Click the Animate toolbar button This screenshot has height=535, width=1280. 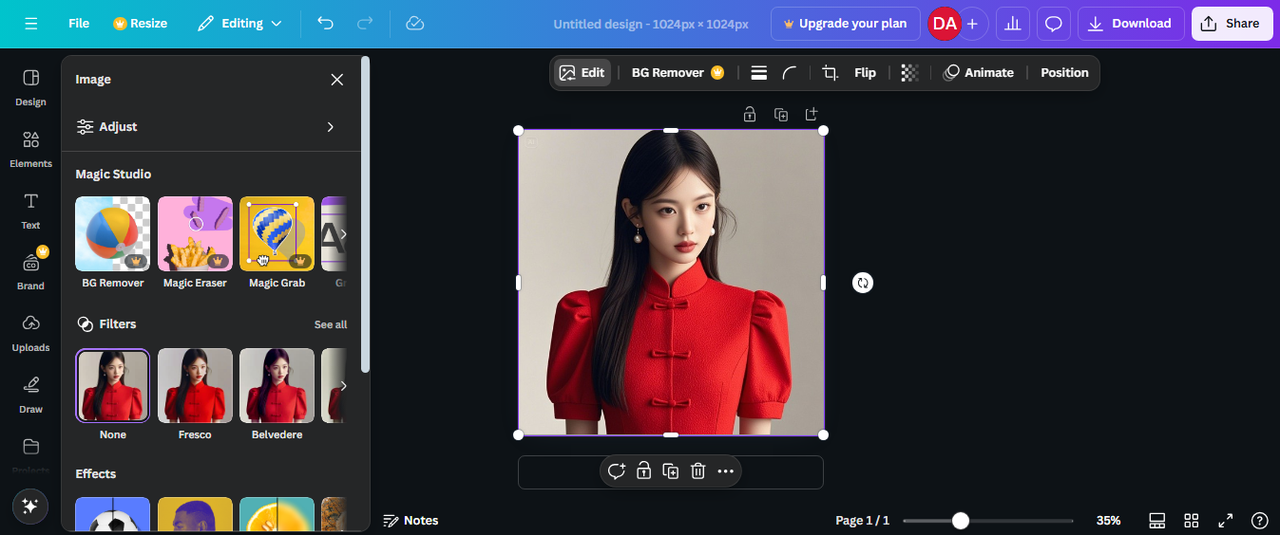coord(979,72)
